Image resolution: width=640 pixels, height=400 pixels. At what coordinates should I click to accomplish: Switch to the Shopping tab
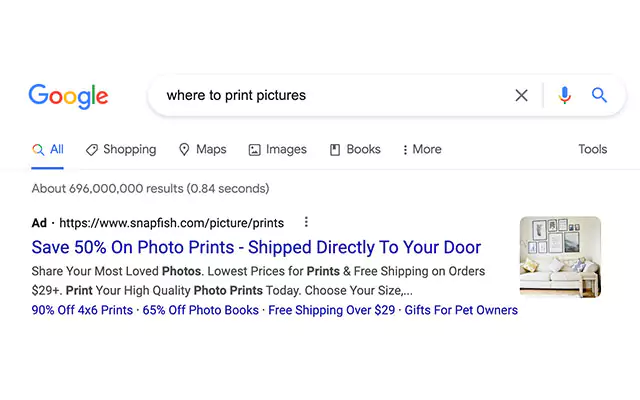click(129, 149)
